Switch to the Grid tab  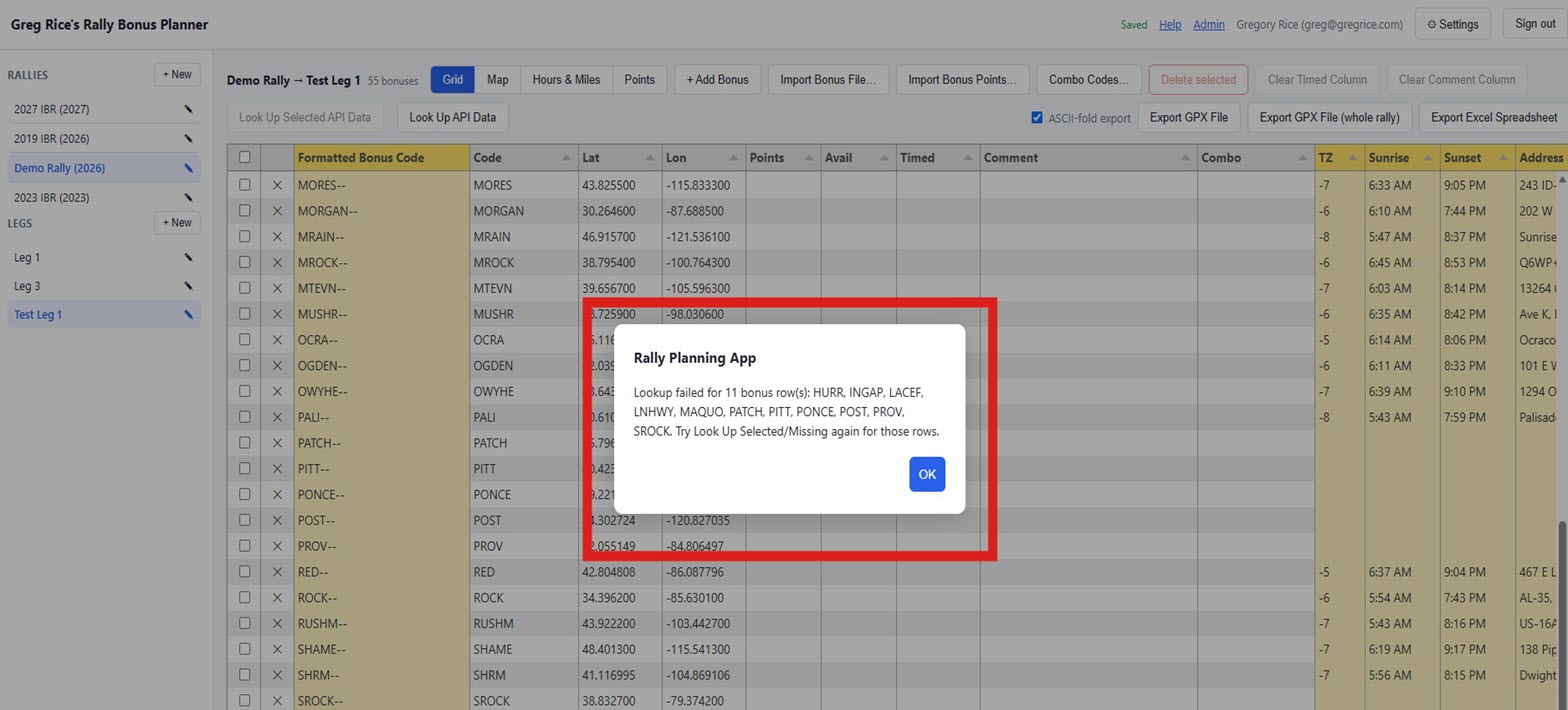453,80
